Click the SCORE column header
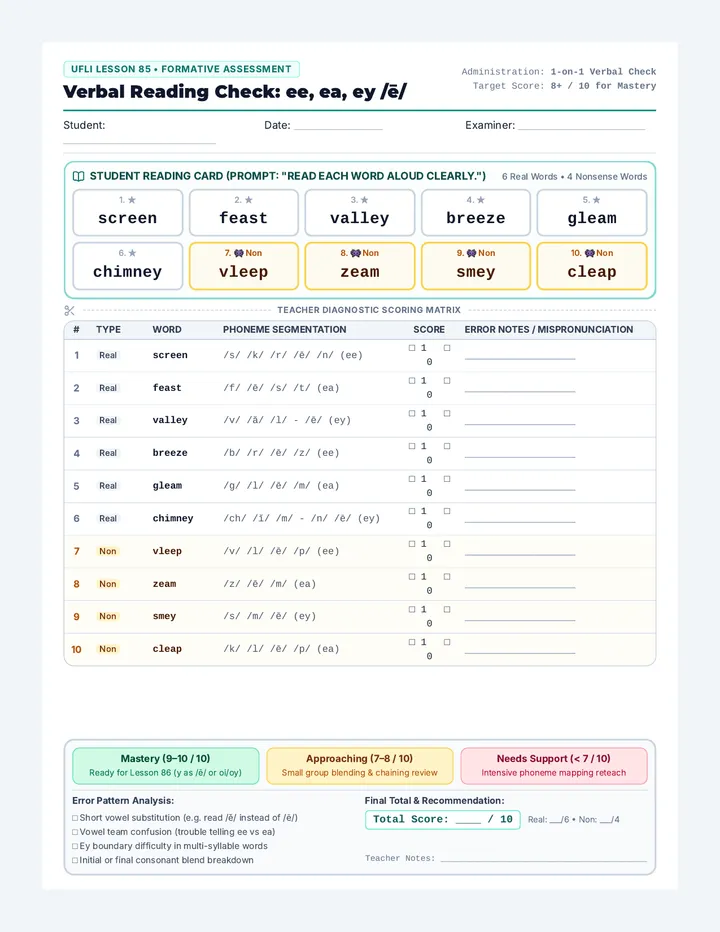Viewport: 720px width, 932px height. click(x=429, y=329)
